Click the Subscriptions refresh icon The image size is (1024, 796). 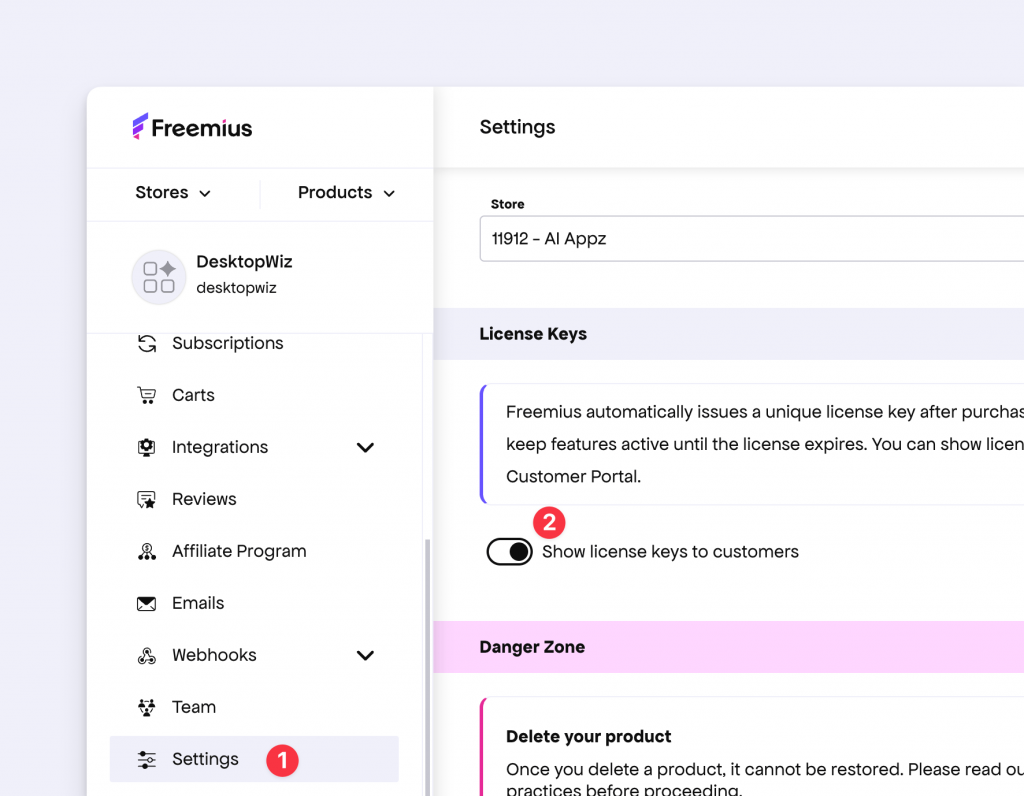(x=147, y=343)
